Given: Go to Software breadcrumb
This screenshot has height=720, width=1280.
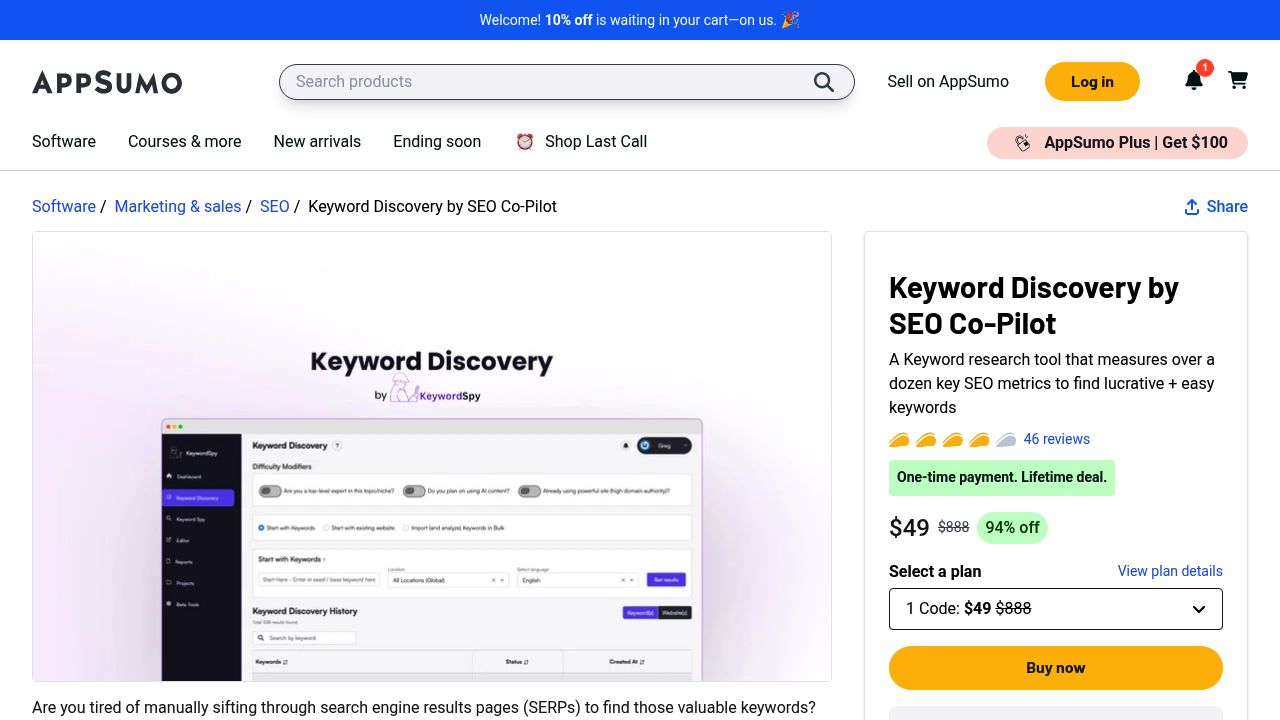Looking at the screenshot, I should (64, 207).
